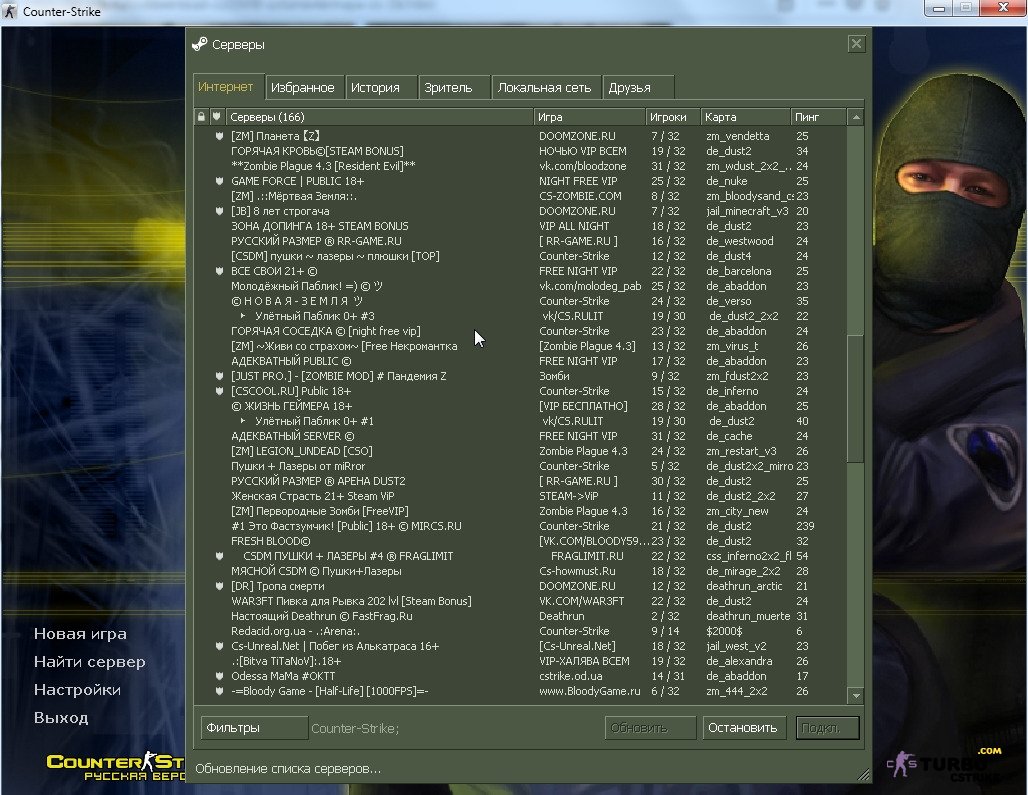Select МЯСНОЙ CSDM © Пушки+Лазеры server

click(x=520, y=571)
